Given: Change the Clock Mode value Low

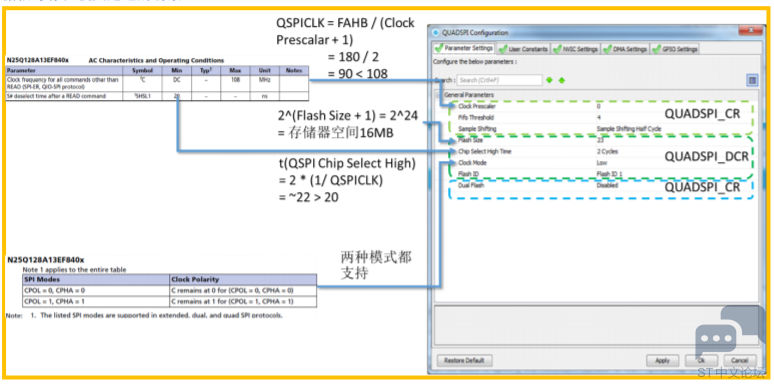Looking at the screenshot, I should 602,163.
